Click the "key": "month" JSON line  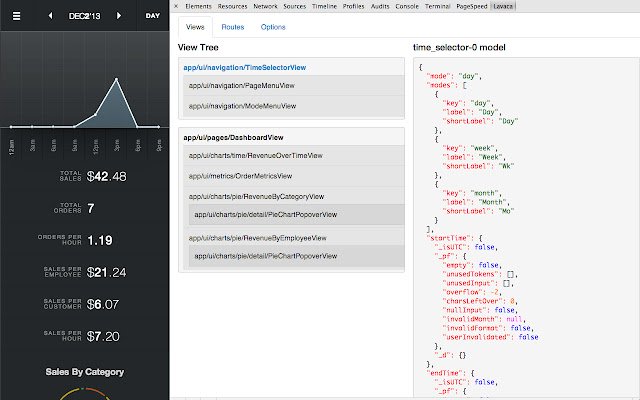(472, 193)
